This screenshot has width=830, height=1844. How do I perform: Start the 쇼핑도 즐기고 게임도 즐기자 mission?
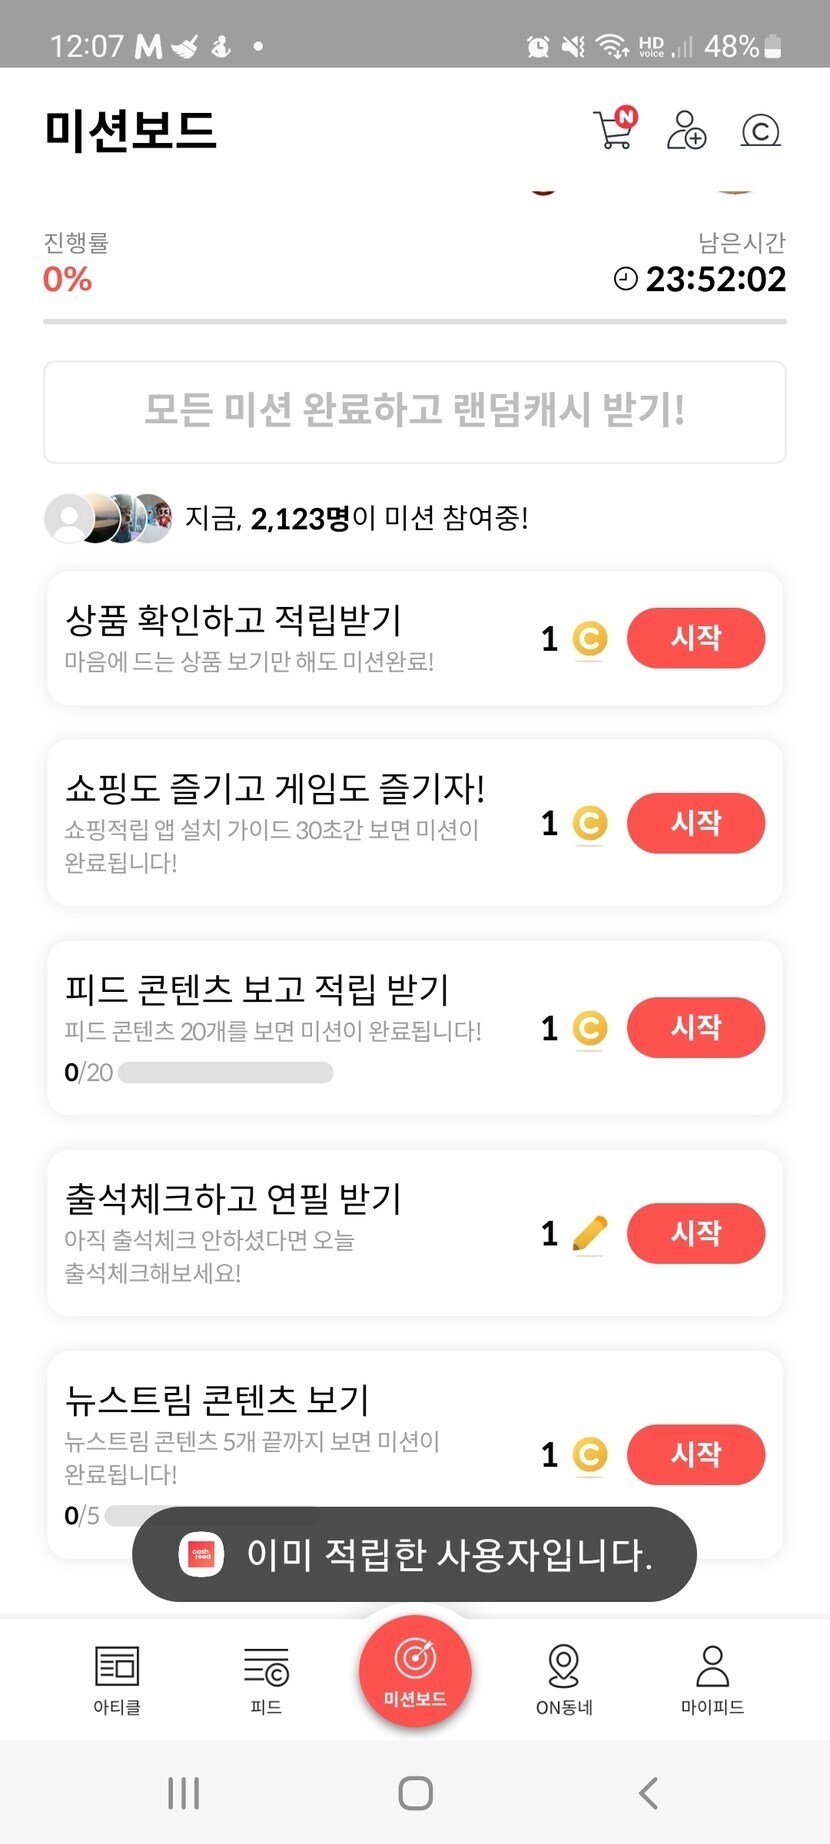click(696, 823)
